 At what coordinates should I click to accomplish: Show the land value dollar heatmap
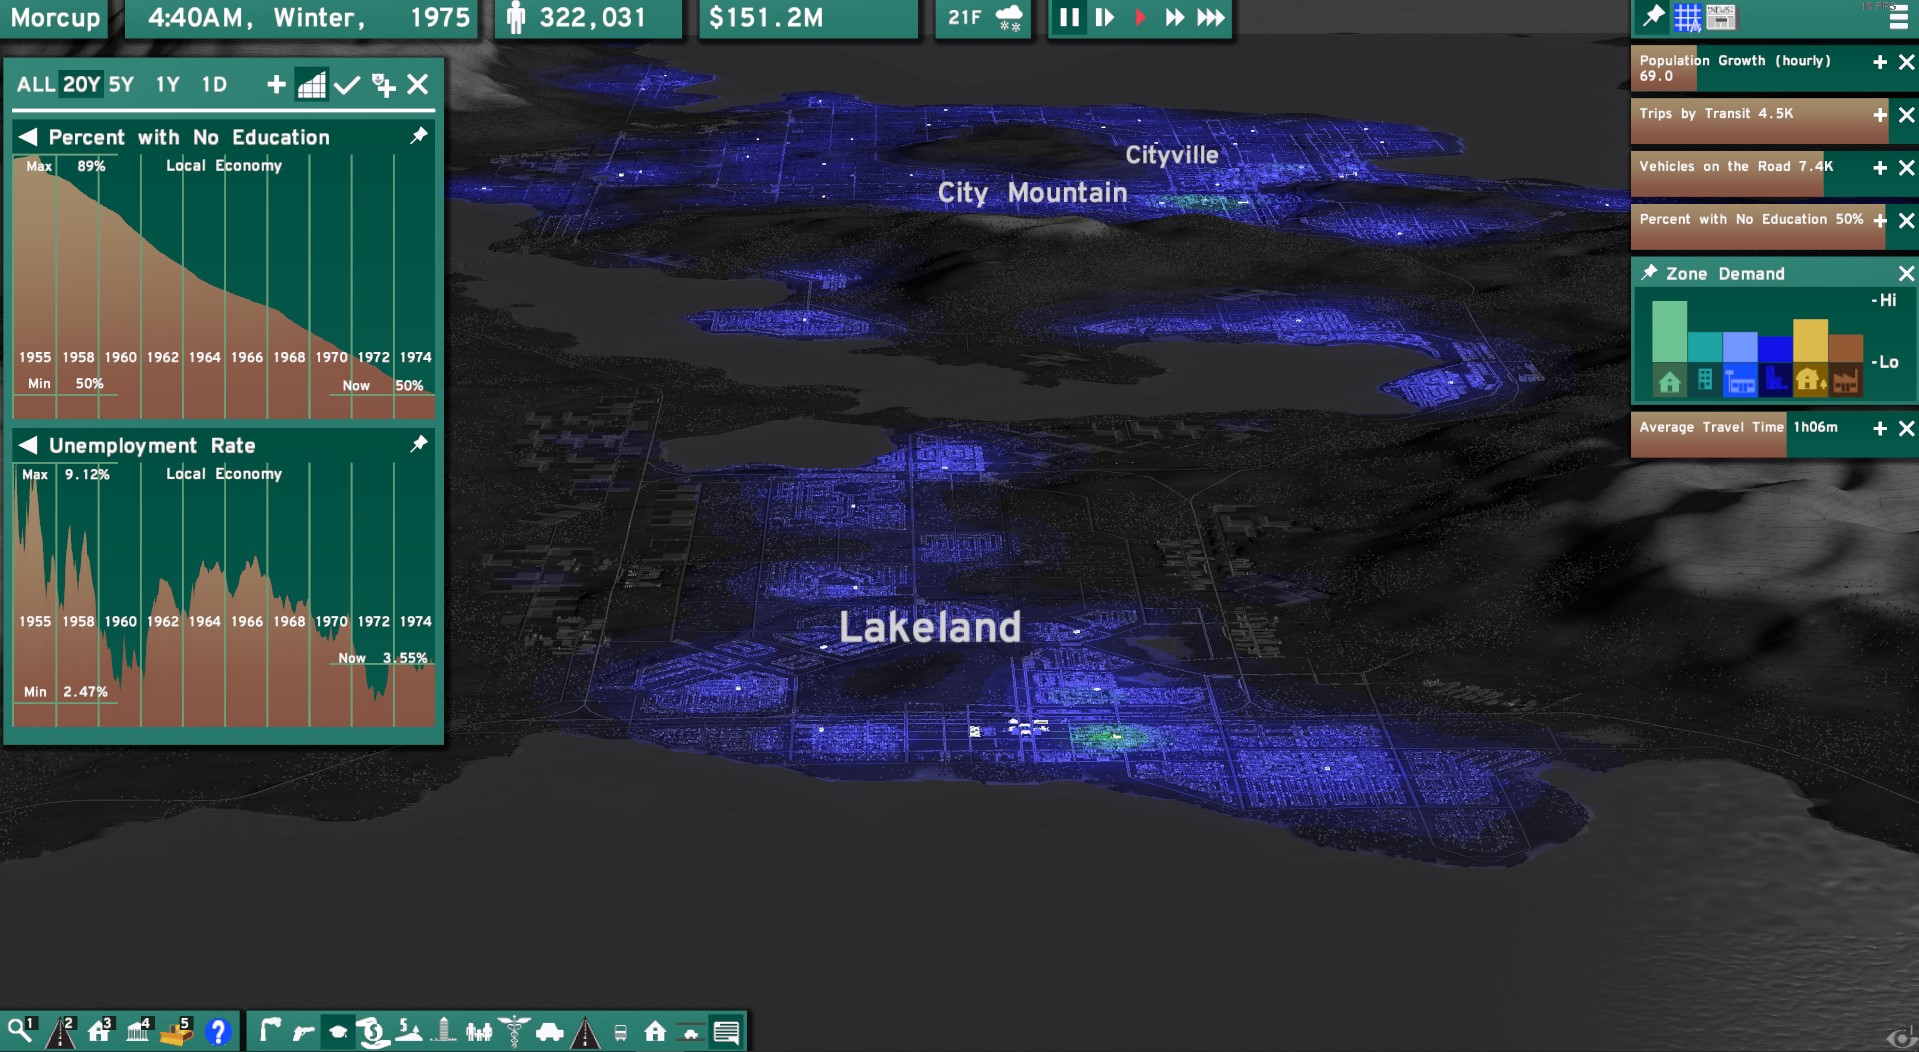[409, 1031]
